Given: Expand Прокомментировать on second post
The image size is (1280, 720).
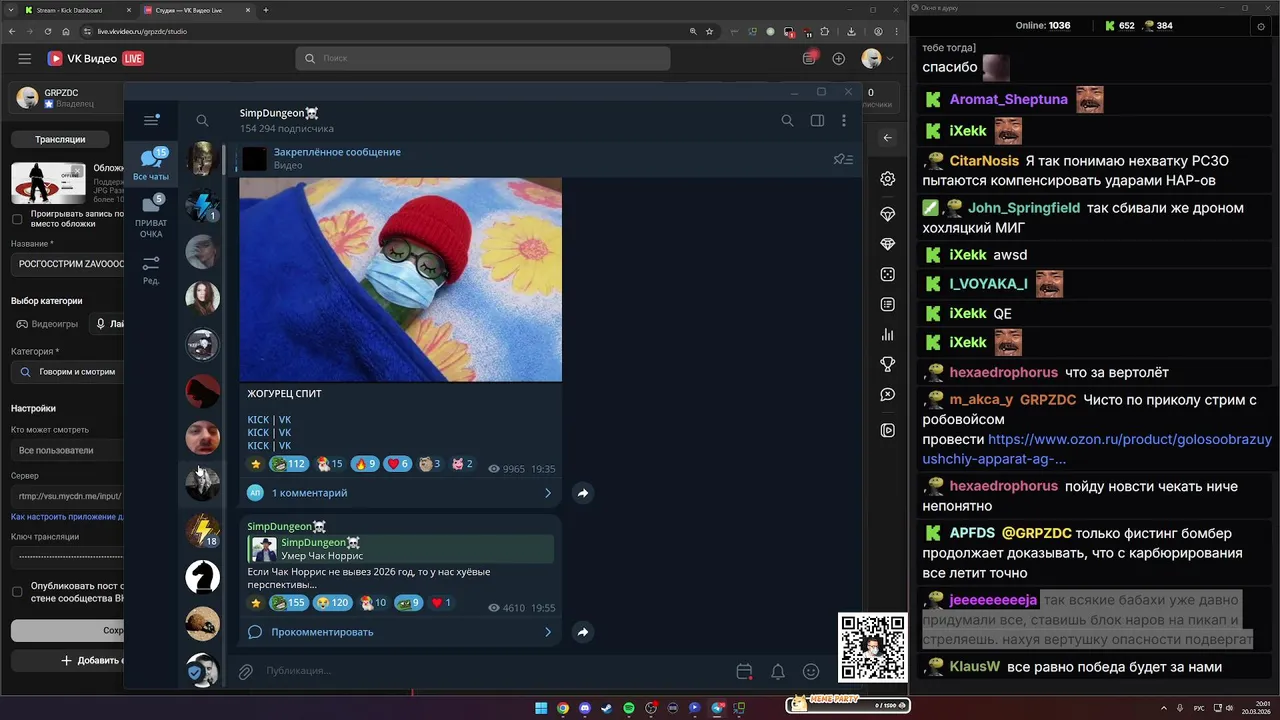Looking at the screenshot, I should coord(400,632).
